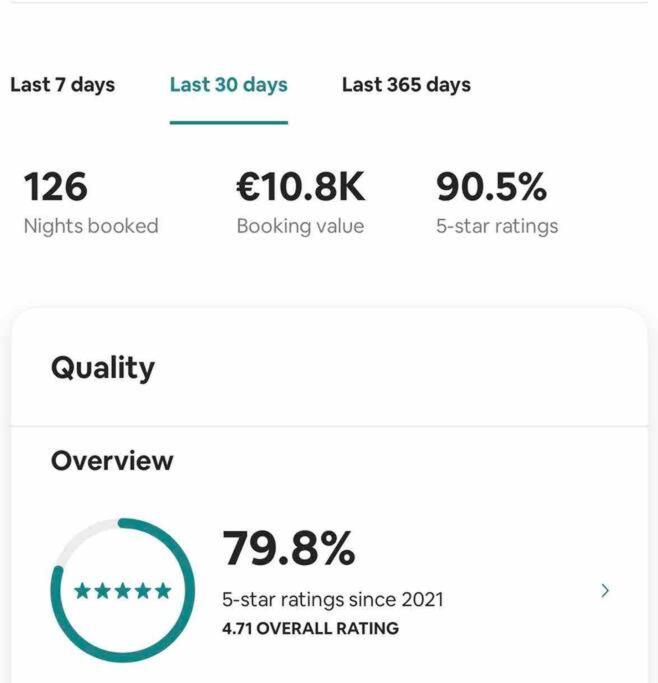Tap the 90.5% rating figure
658x683 pixels.
pos(491,187)
